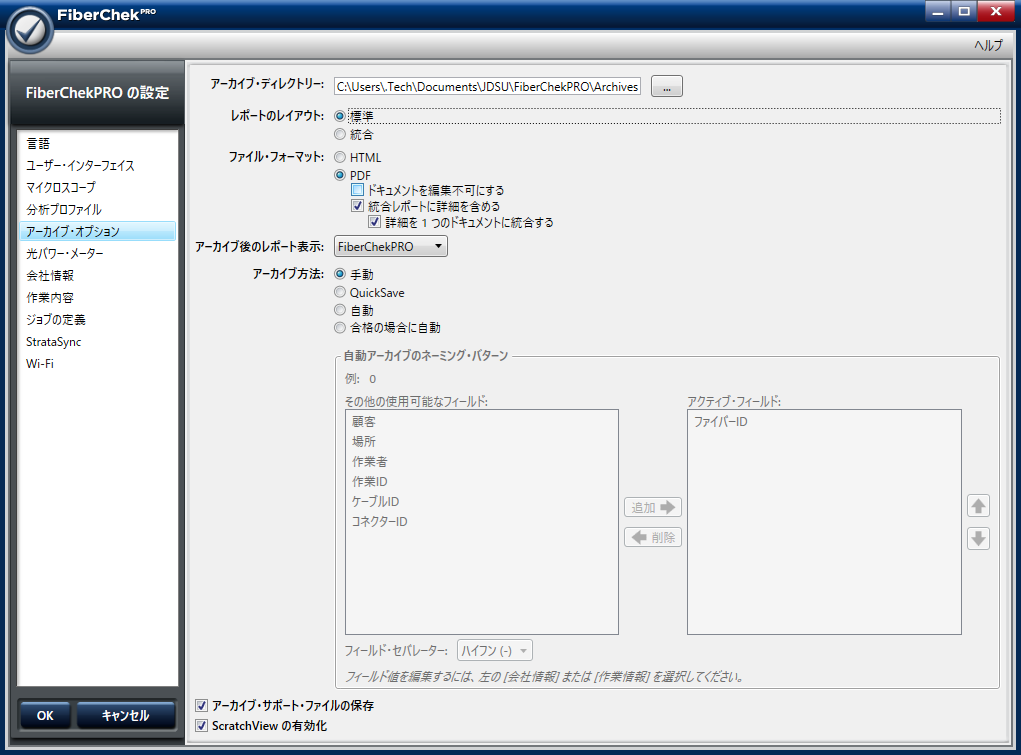1021x755 pixels.
Task: Click the FiberChek checkmark logo icon
Action: (29, 30)
